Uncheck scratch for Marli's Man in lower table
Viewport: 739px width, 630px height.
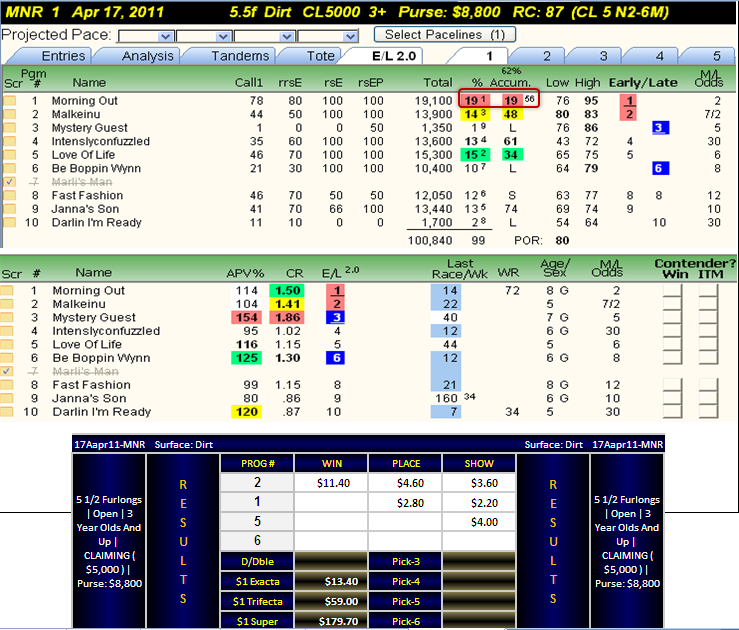point(7,371)
